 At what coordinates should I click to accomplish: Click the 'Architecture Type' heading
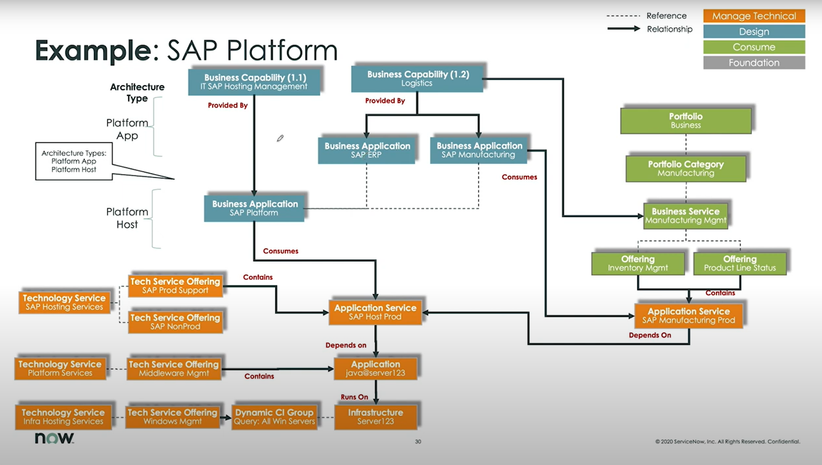tap(137, 92)
